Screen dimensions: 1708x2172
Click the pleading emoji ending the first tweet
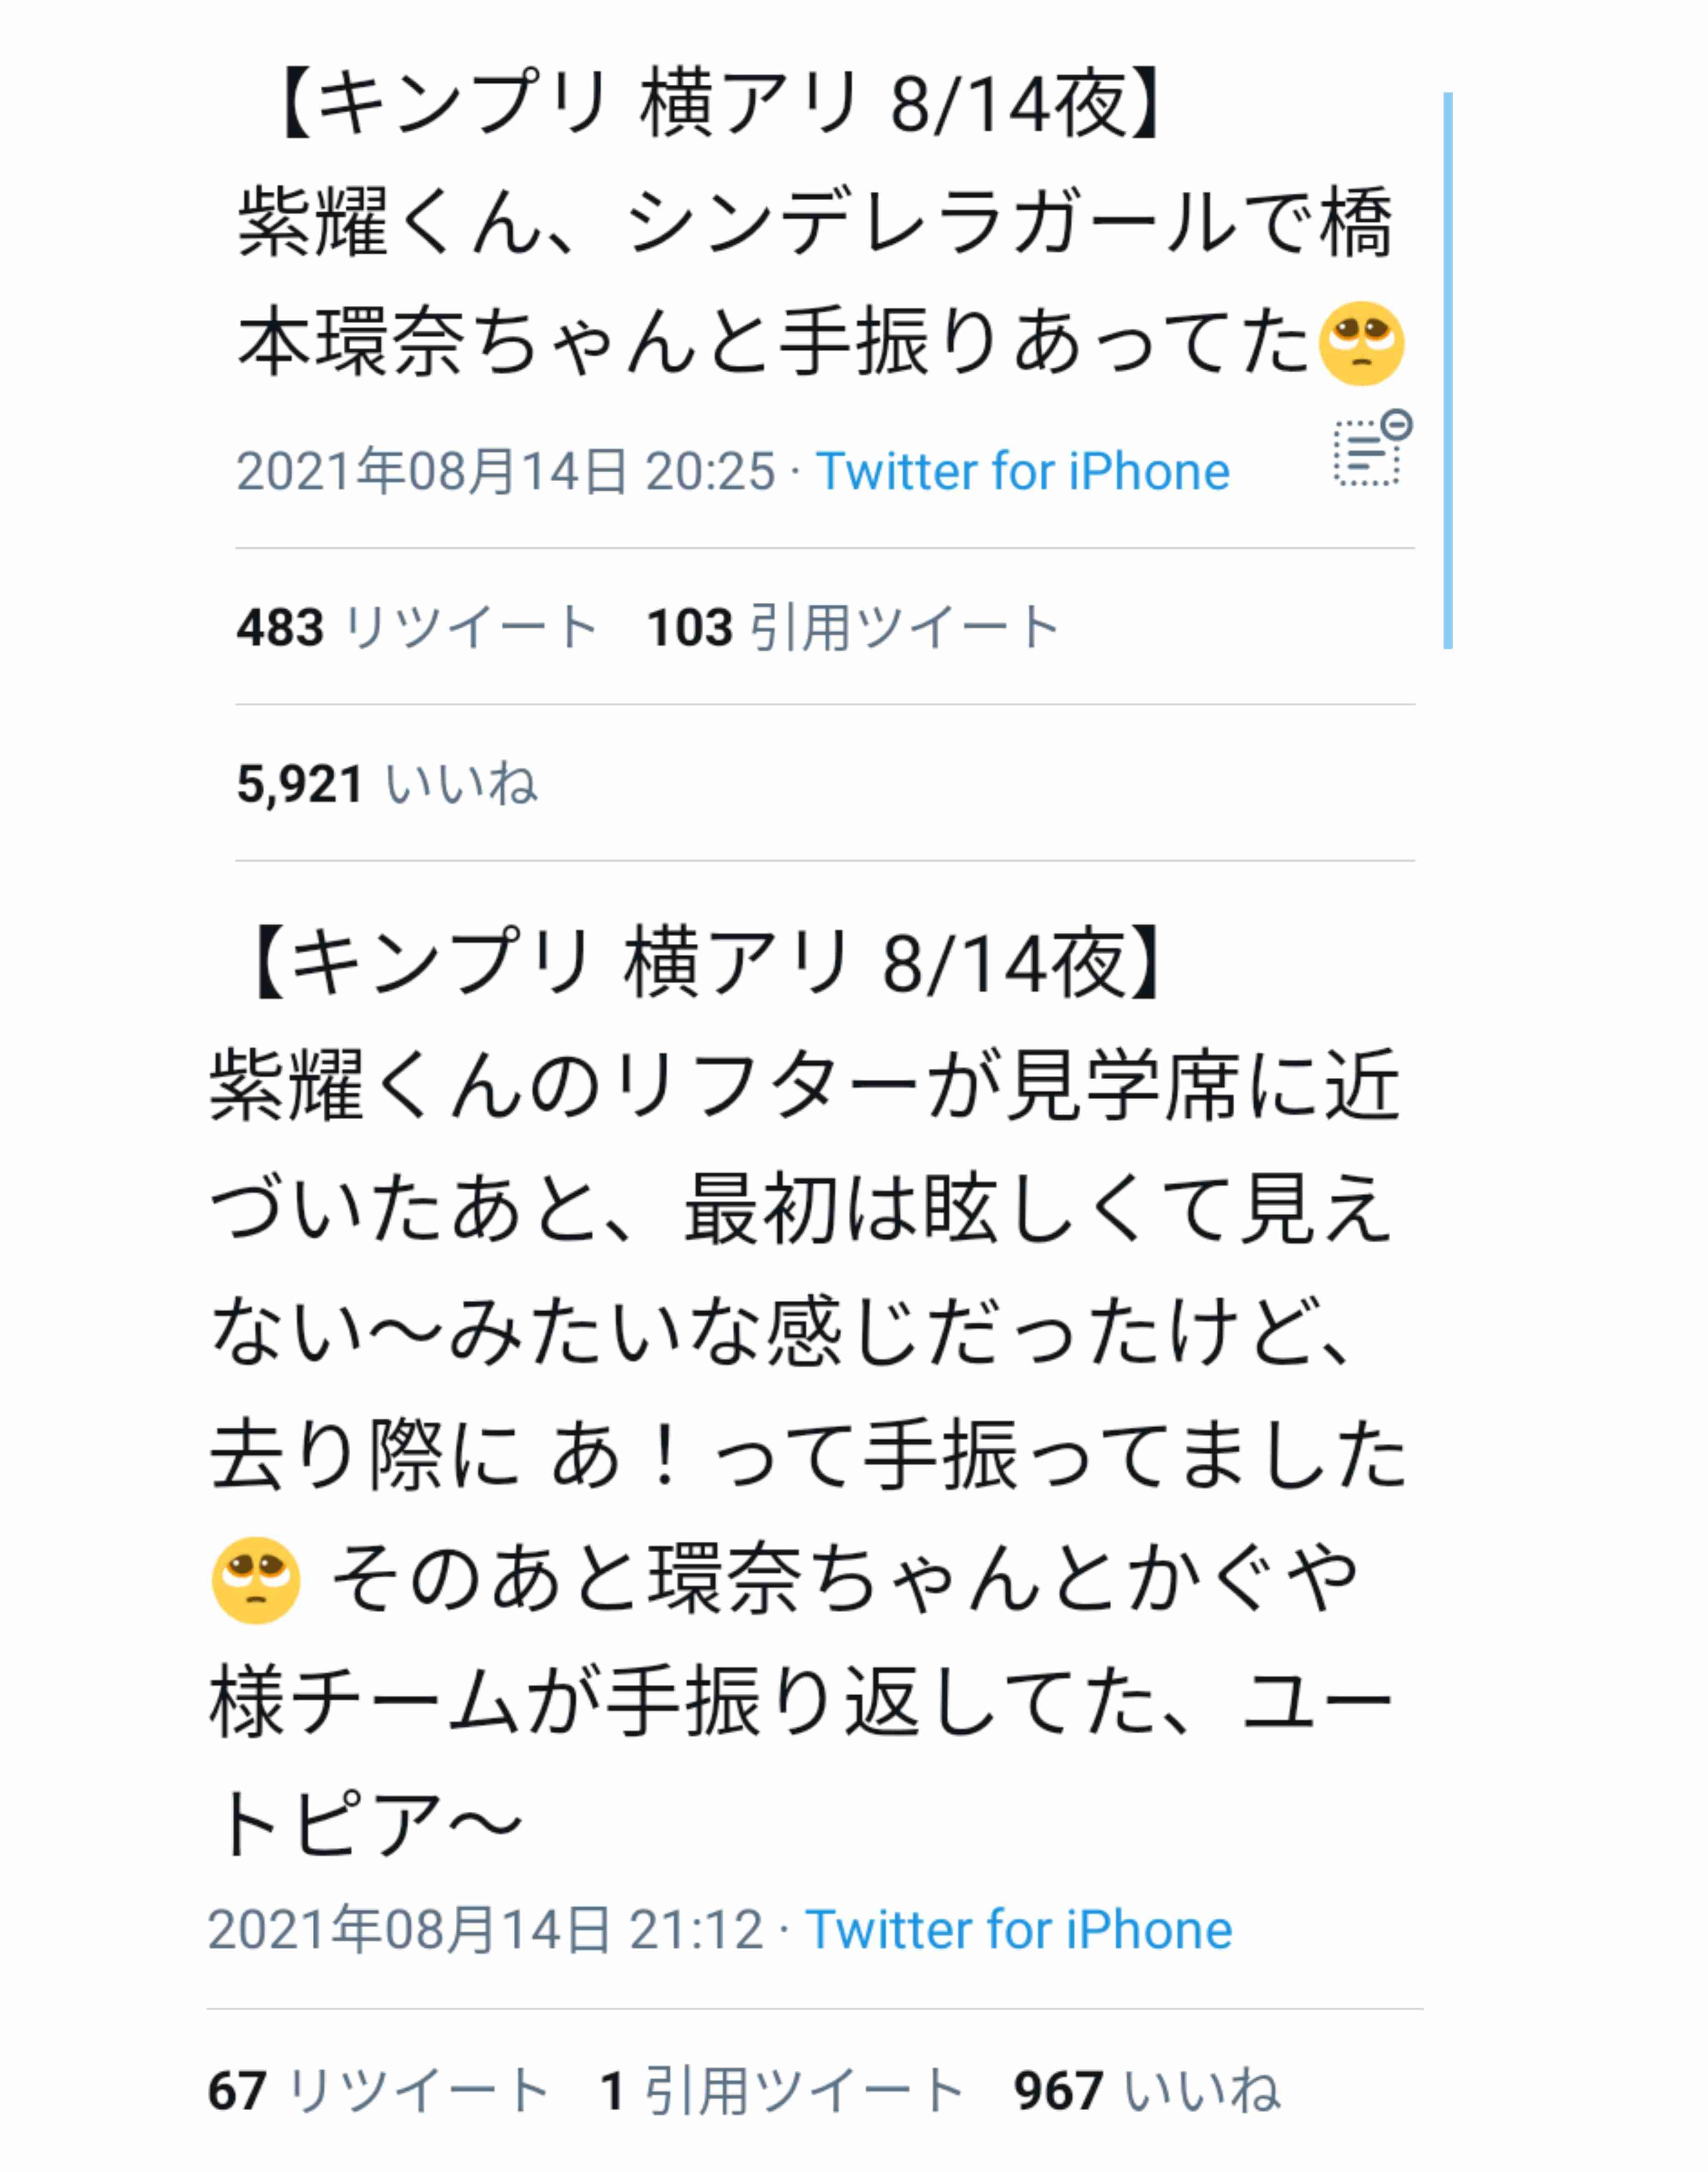pos(1361,343)
